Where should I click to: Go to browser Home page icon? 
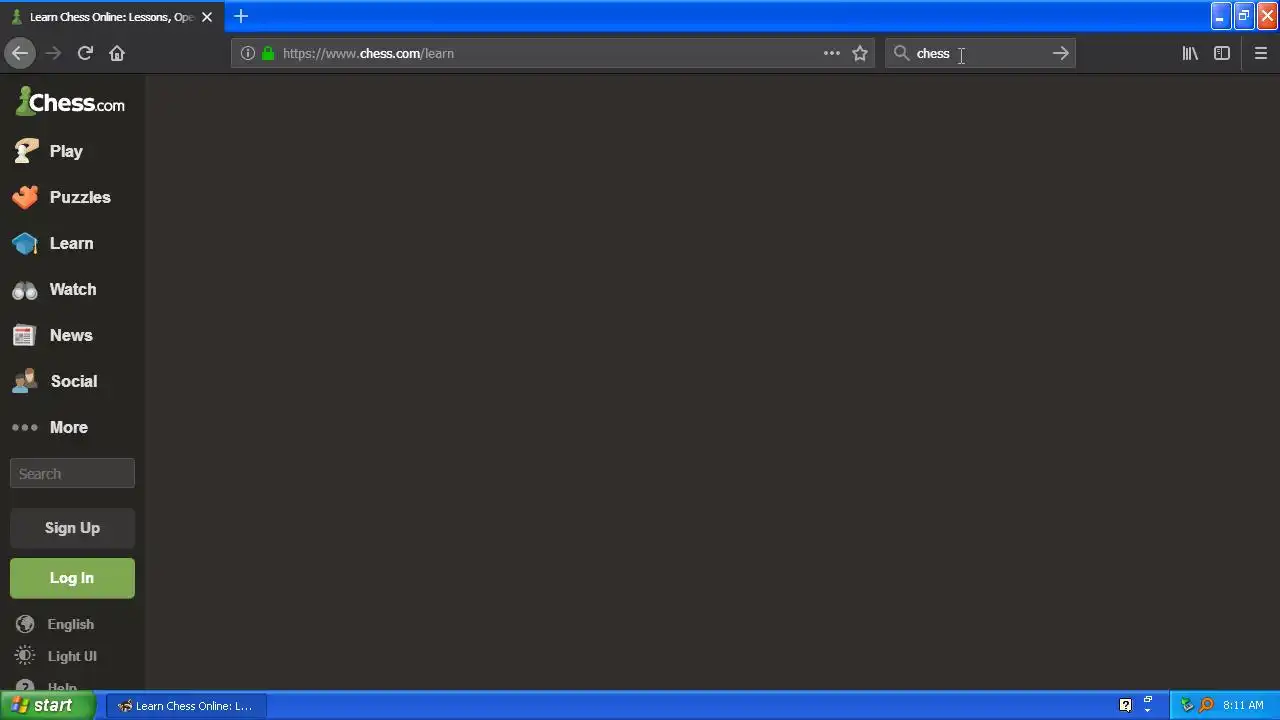pyautogui.click(x=117, y=53)
